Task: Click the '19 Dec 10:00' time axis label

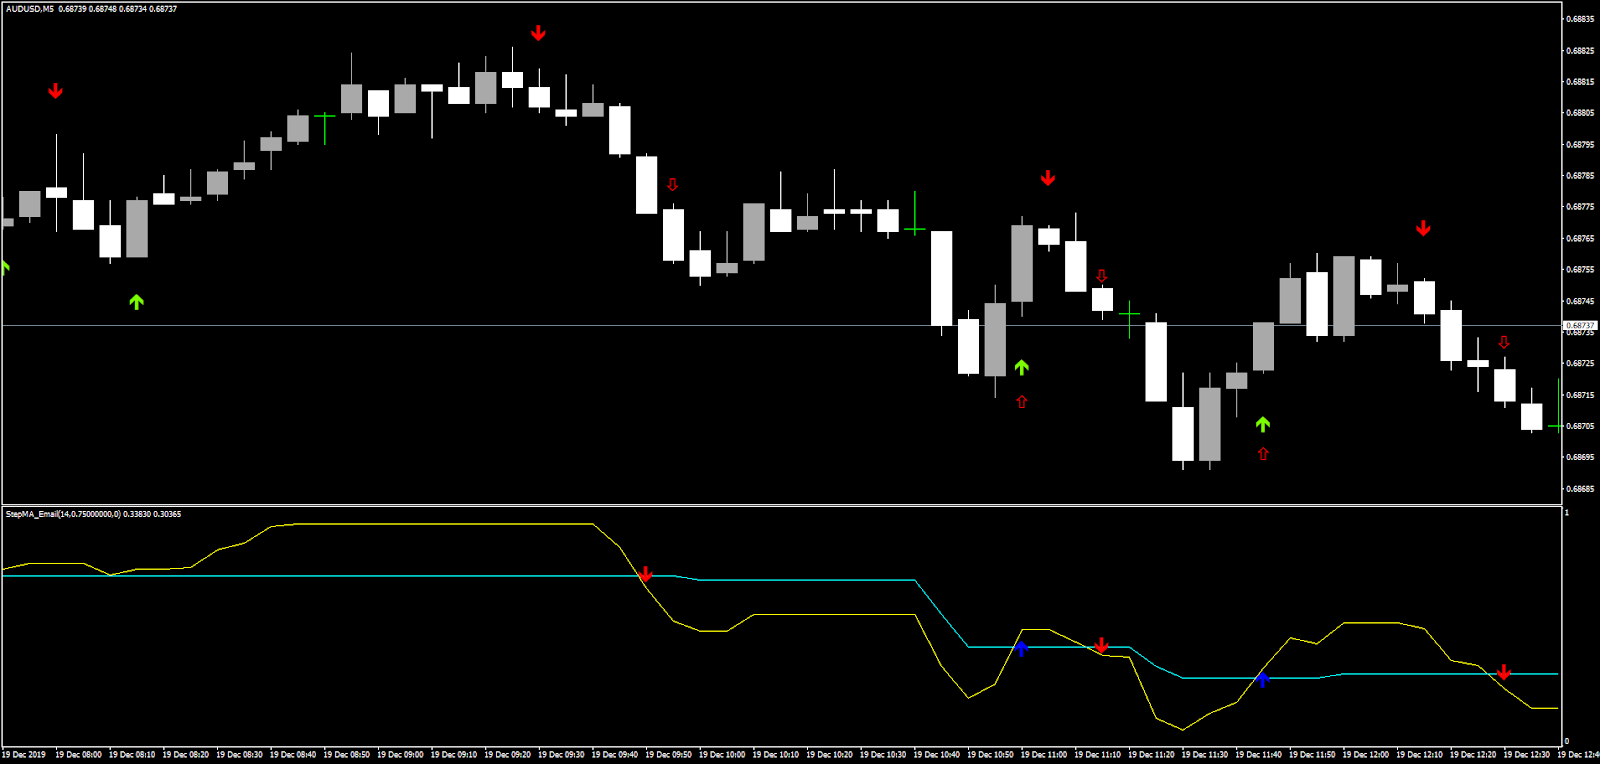Action: 722,755
